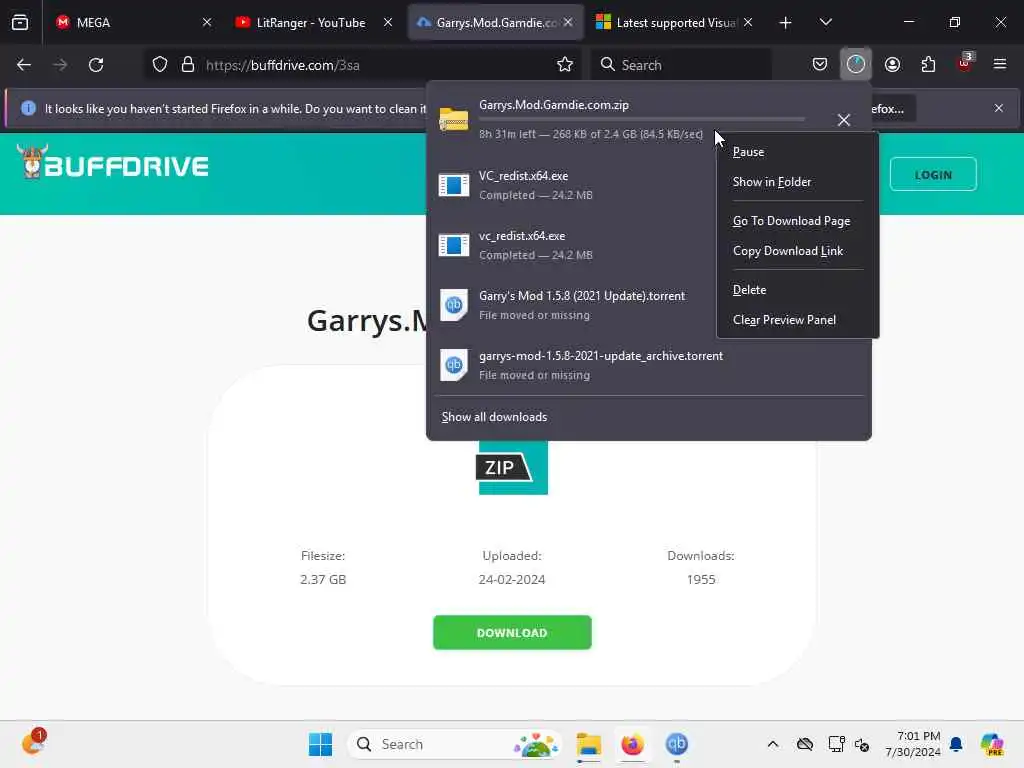This screenshot has height=768, width=1024.
Task: Click Show all downloads
Action: coord(494,417)
